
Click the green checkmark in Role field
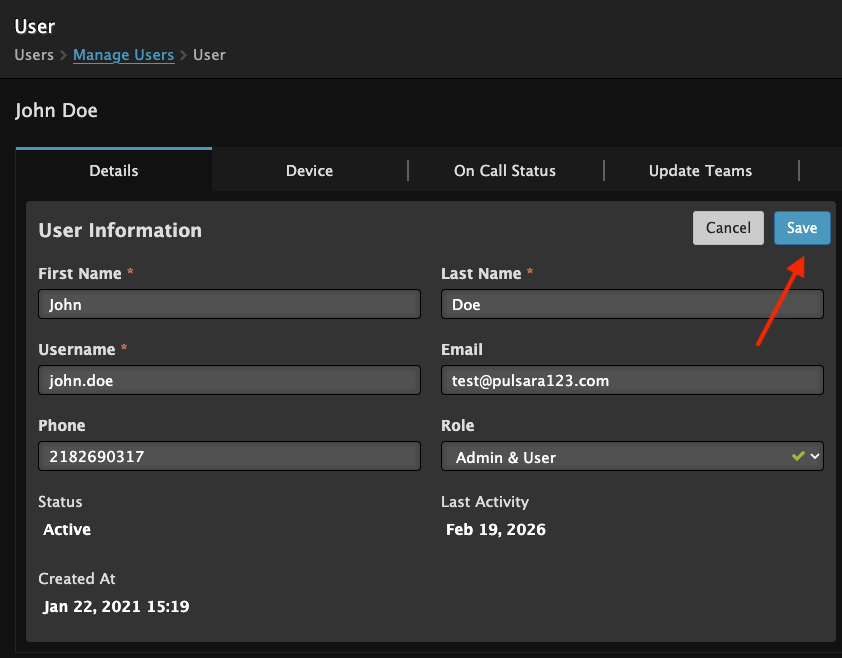point(797,456)
